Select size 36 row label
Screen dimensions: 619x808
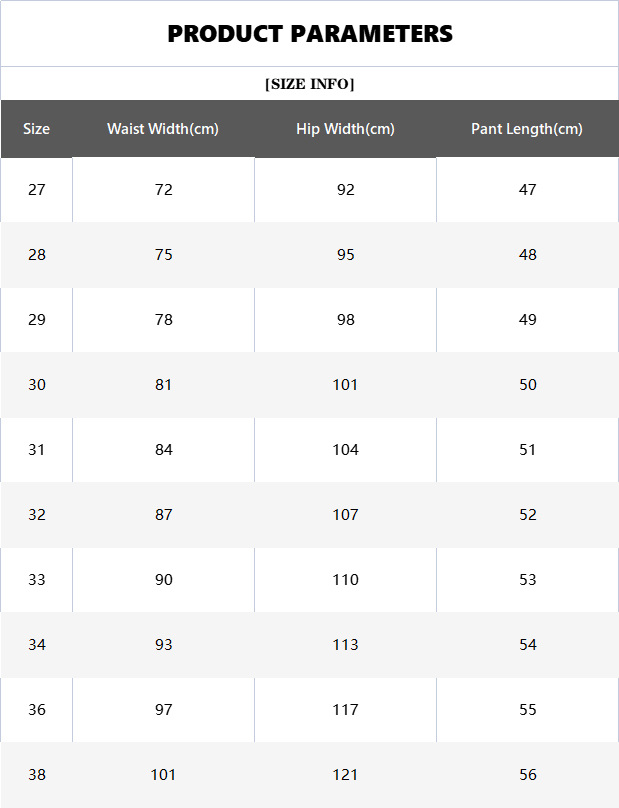[37, 710]
